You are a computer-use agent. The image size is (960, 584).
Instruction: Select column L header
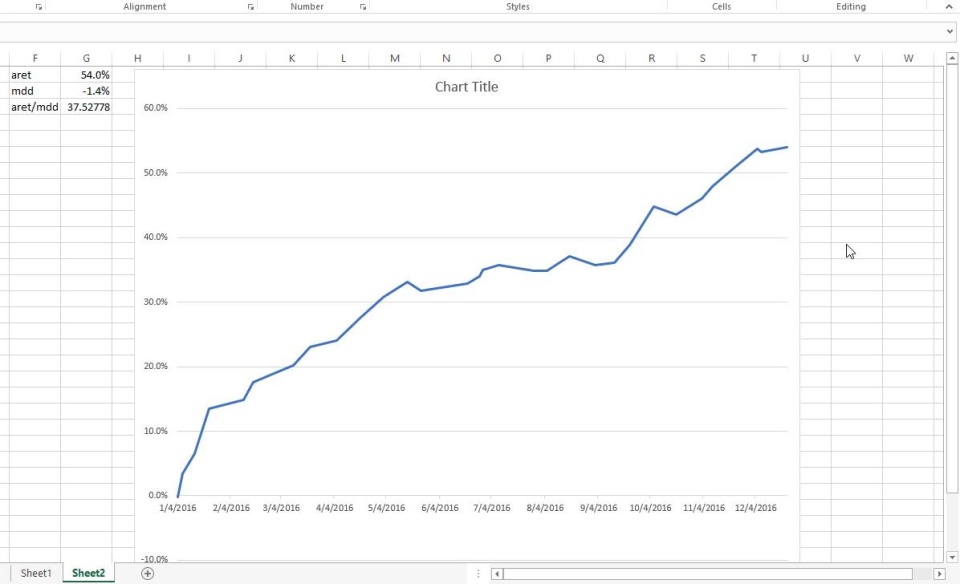pyautogui.click(x=343, y=58)
